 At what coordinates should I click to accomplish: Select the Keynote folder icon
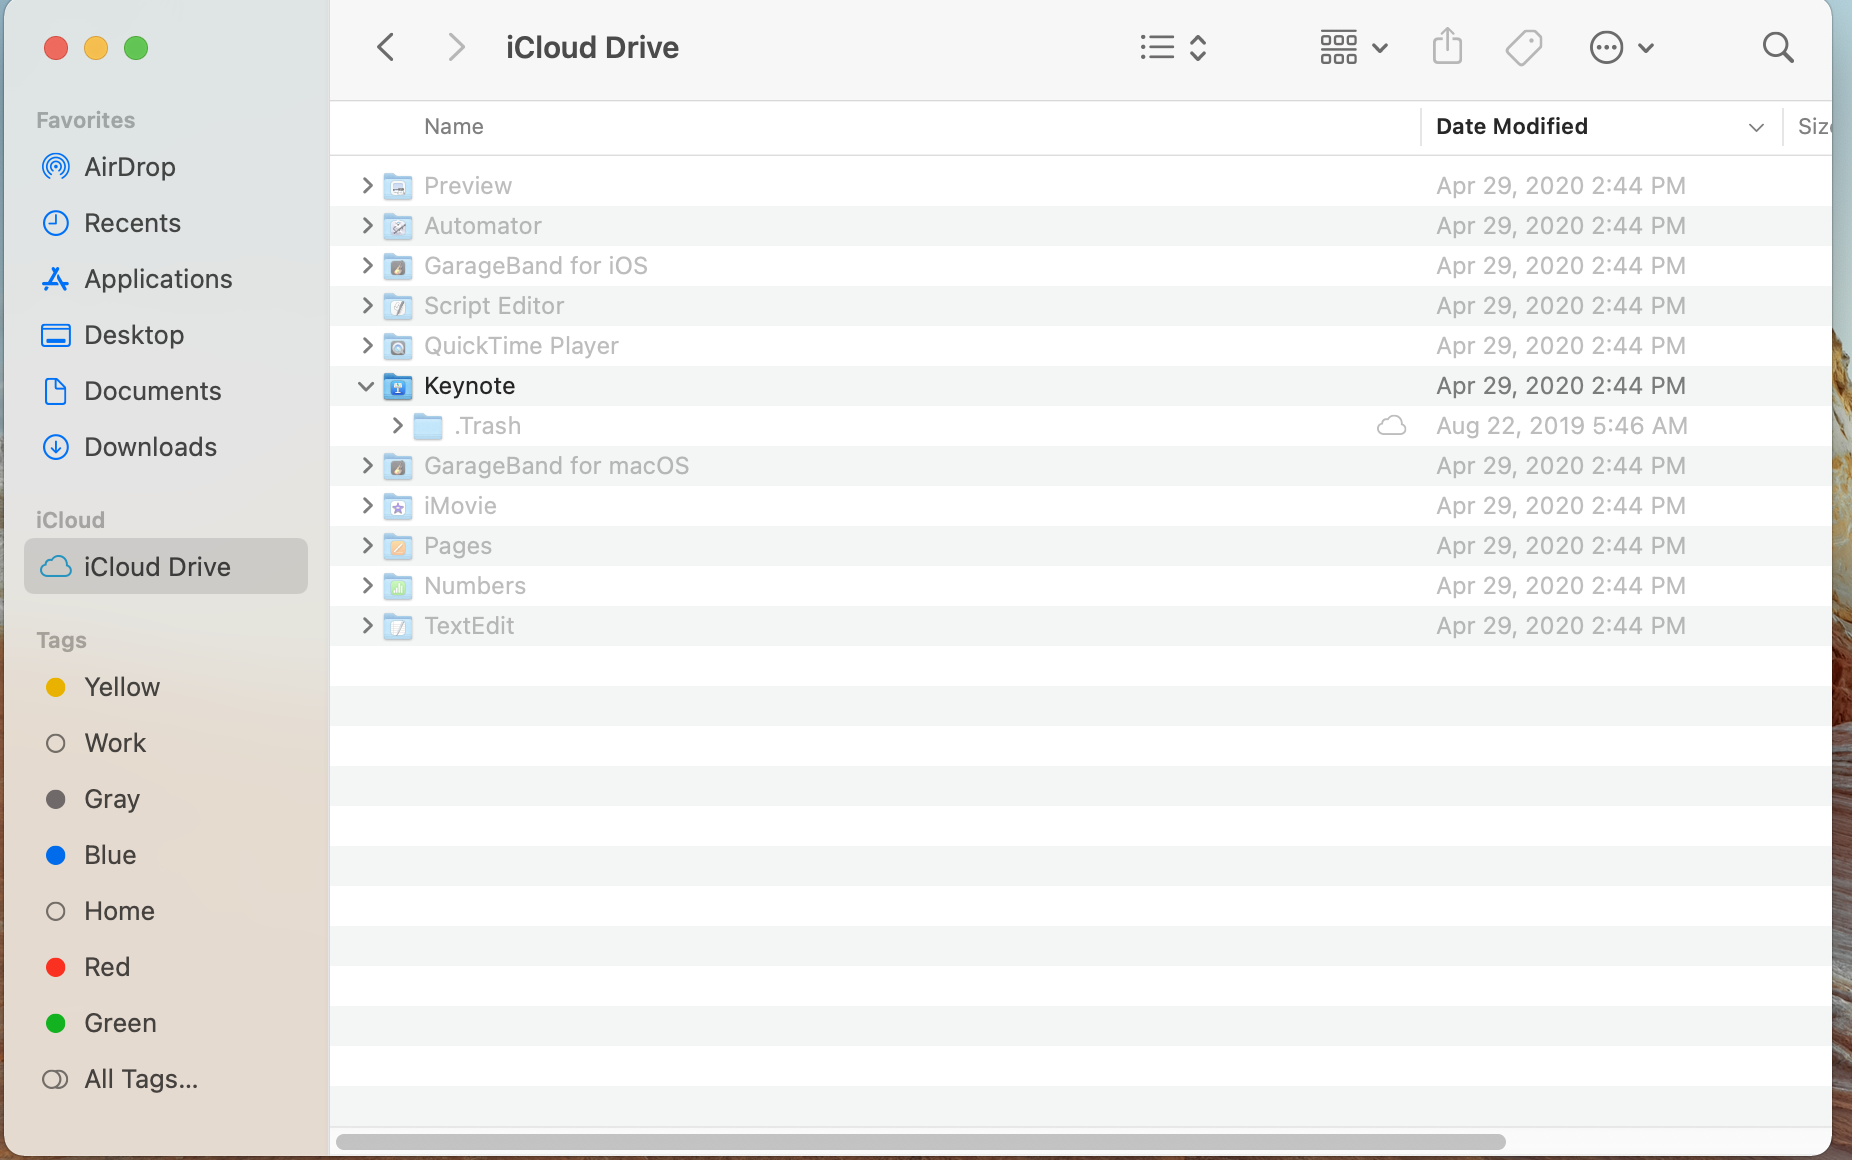(398, 386)
